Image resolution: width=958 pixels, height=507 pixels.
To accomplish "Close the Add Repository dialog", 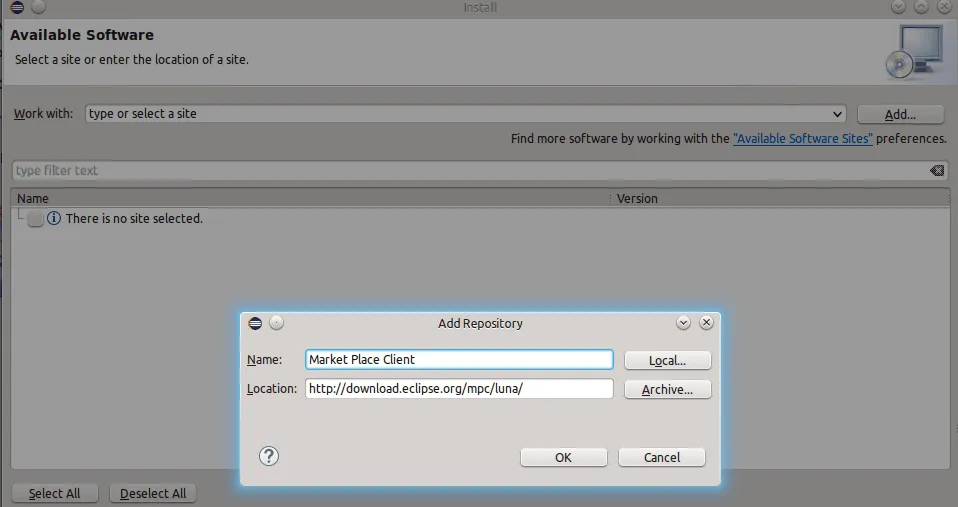I will tap(706, 323).
